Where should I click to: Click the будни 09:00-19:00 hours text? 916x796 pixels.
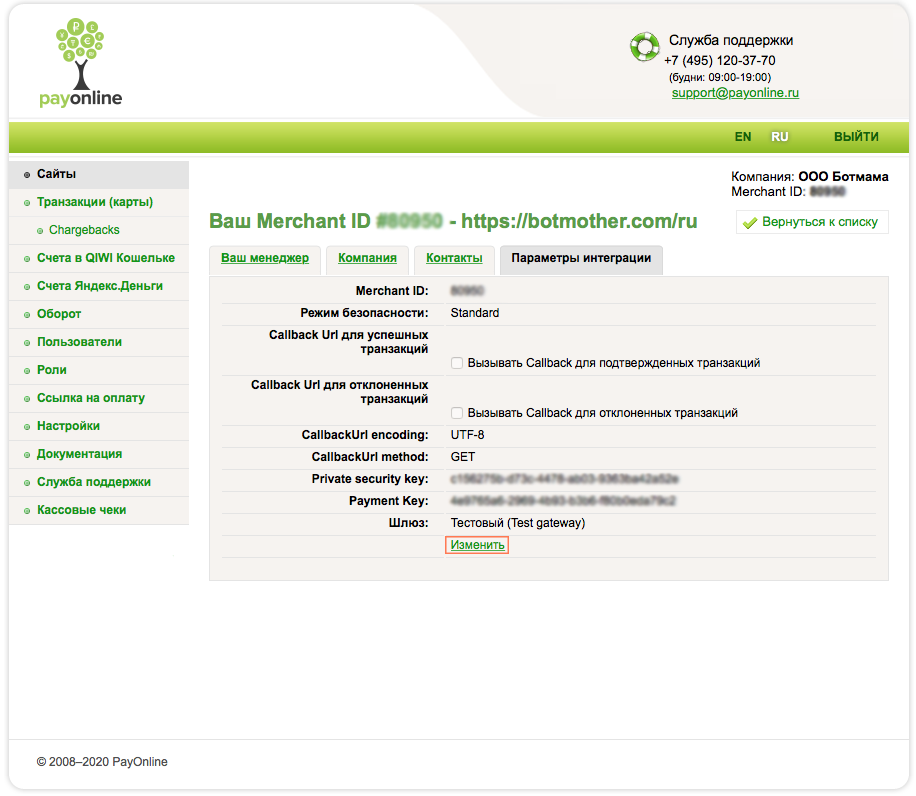click(720, 78)
